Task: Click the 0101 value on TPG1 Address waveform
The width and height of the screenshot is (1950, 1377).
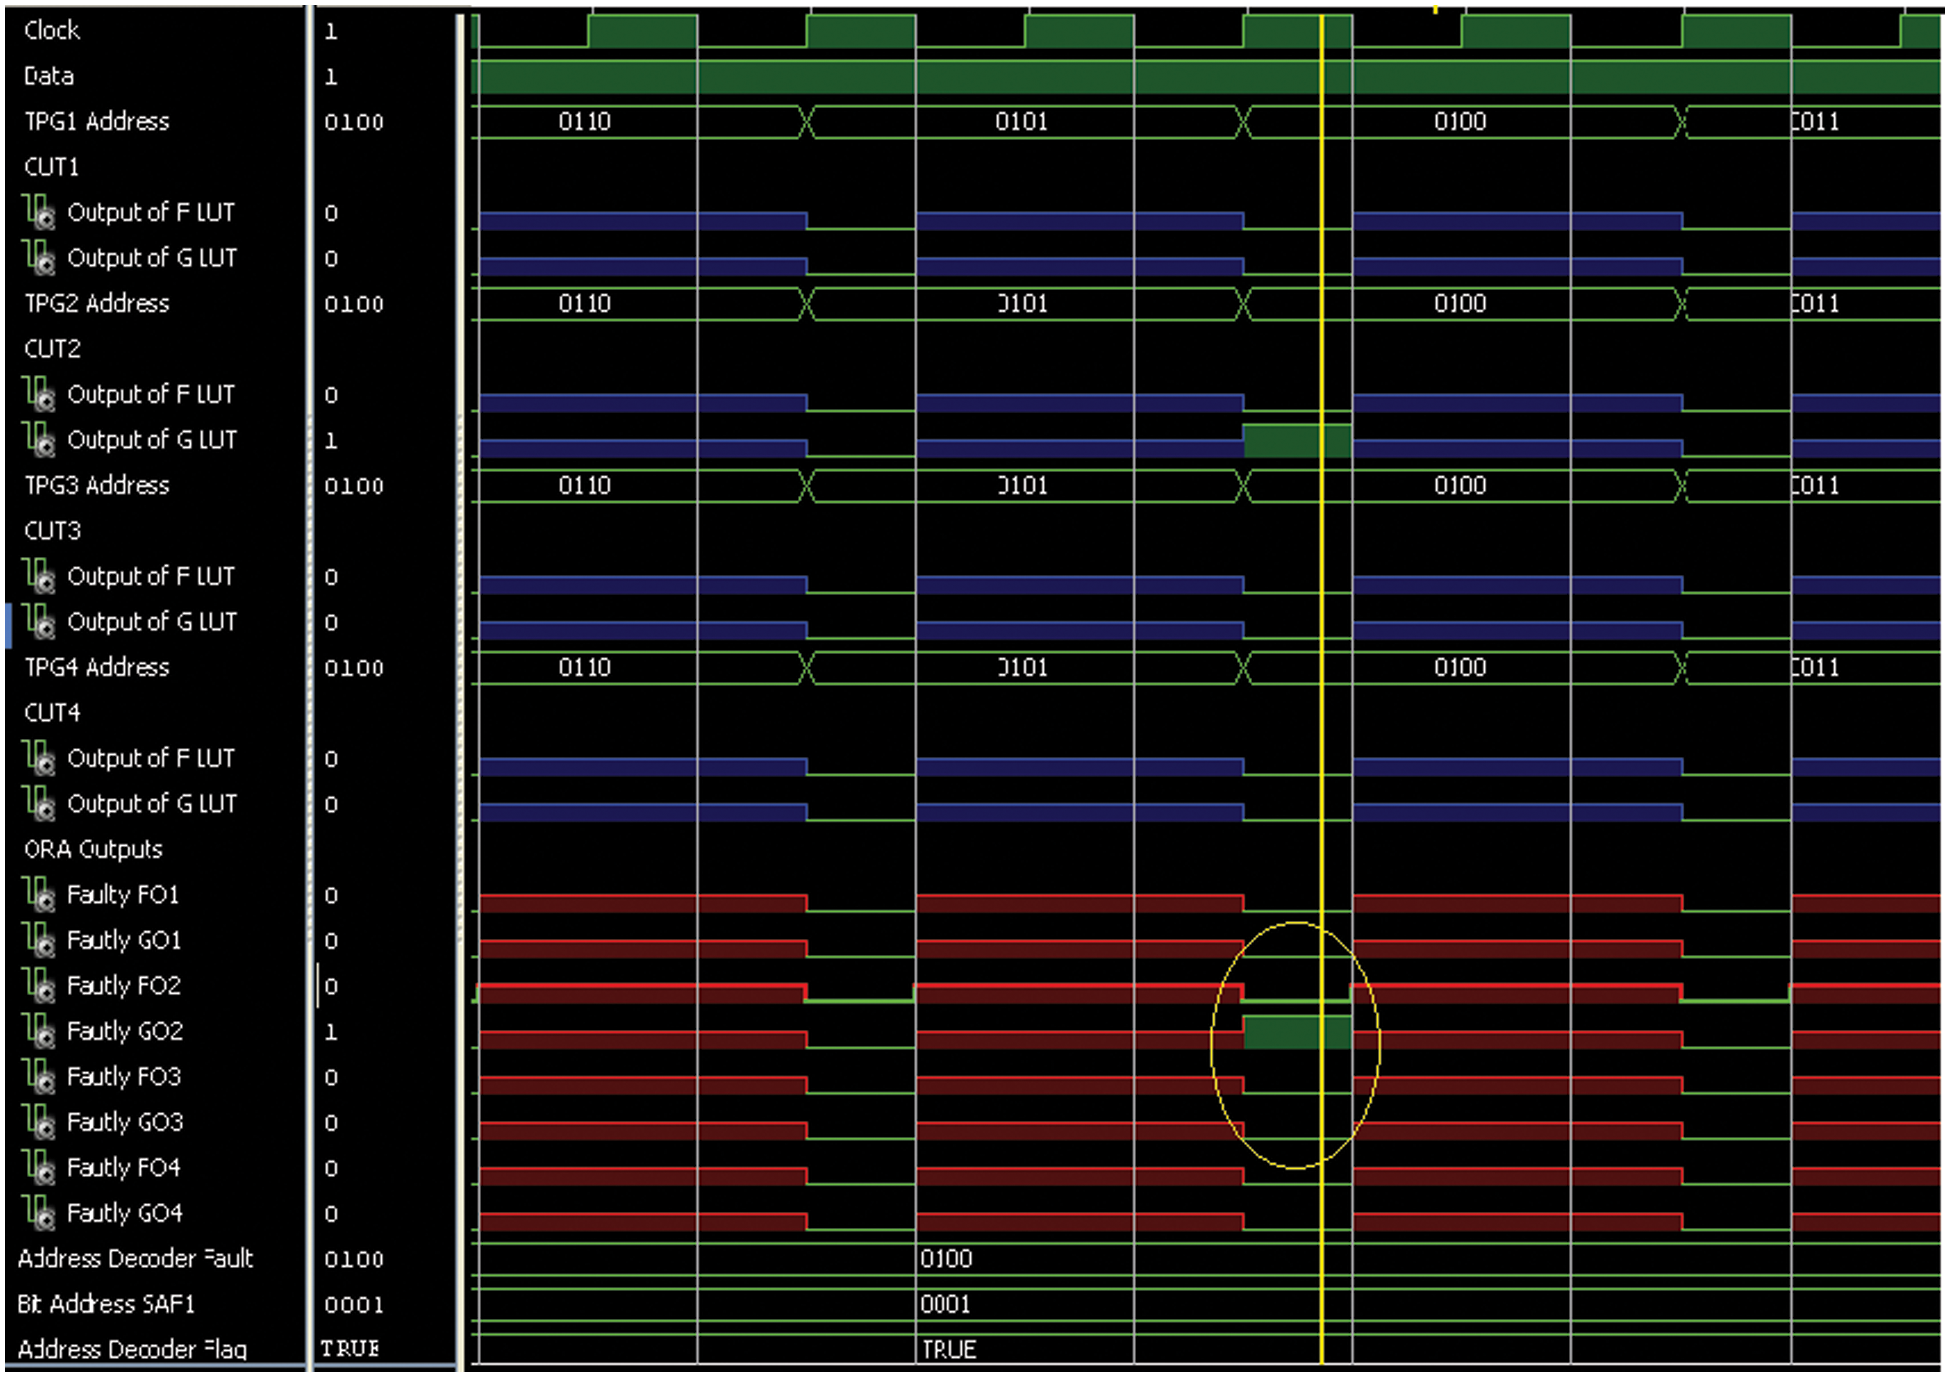Action: (x=1021, y=122)
